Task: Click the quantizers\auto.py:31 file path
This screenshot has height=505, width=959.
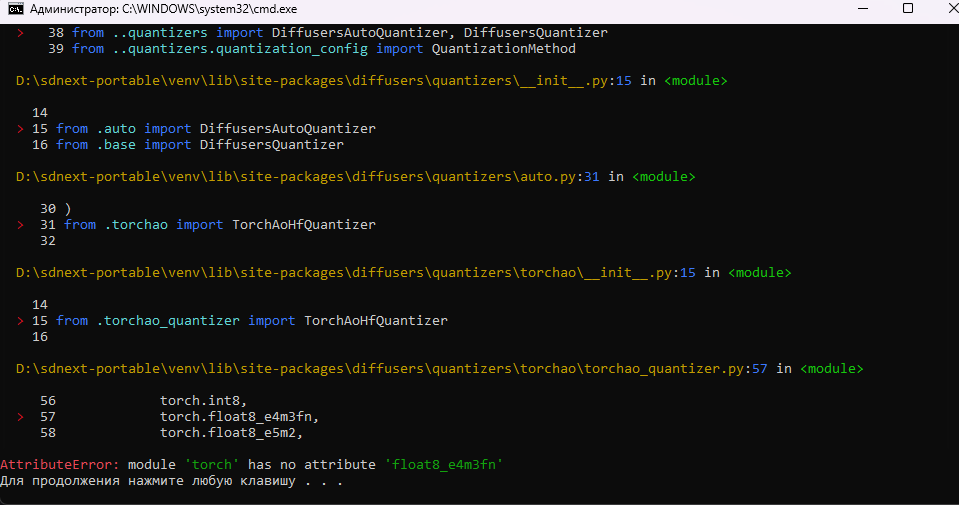Action: (x=308, y=177)
